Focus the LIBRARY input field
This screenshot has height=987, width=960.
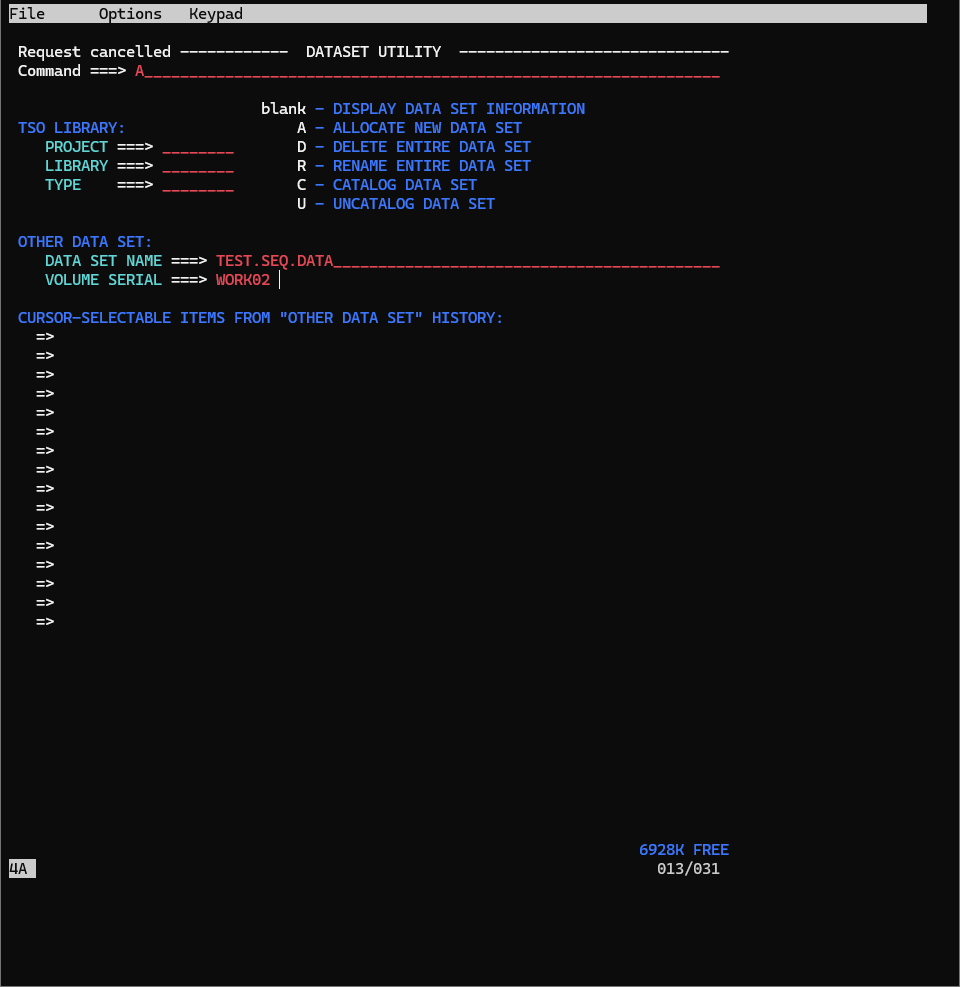point(198,166)
